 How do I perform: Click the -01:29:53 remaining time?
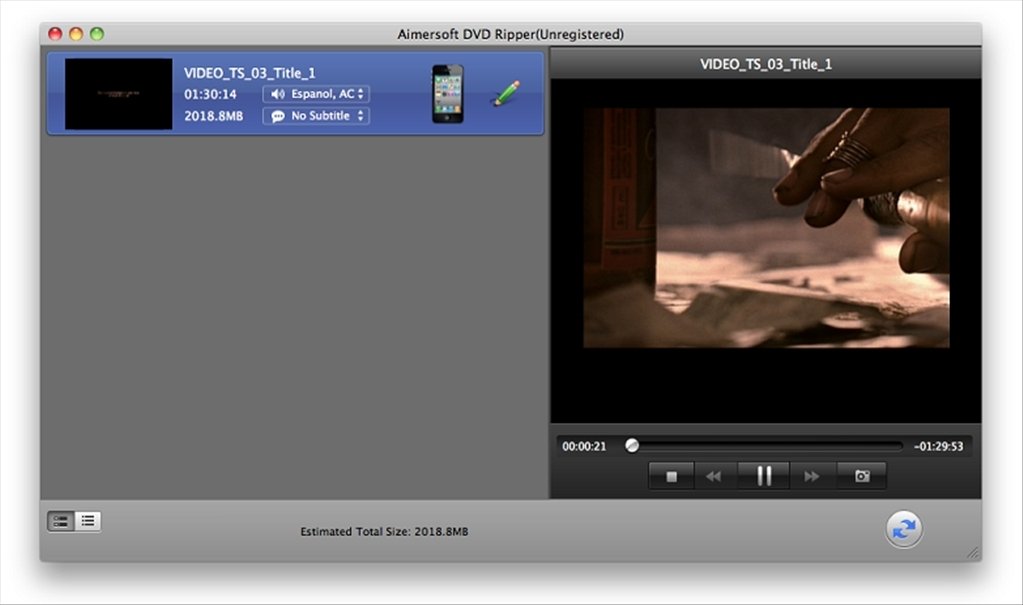[939, 446]
